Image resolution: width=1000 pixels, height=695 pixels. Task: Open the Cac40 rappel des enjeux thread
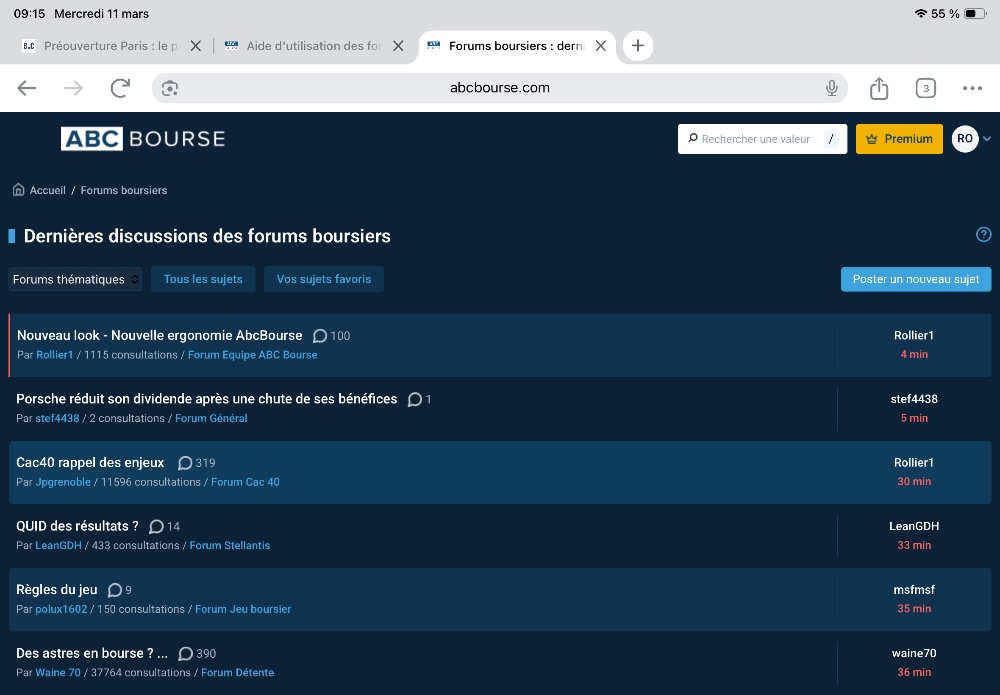point(90,463)
